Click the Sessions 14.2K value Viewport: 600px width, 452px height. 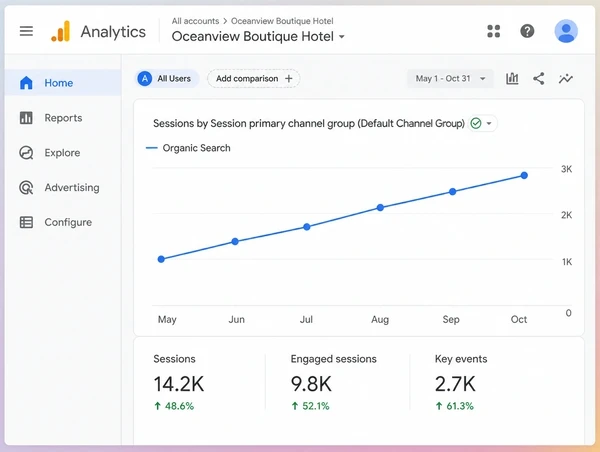pos(179,384)
